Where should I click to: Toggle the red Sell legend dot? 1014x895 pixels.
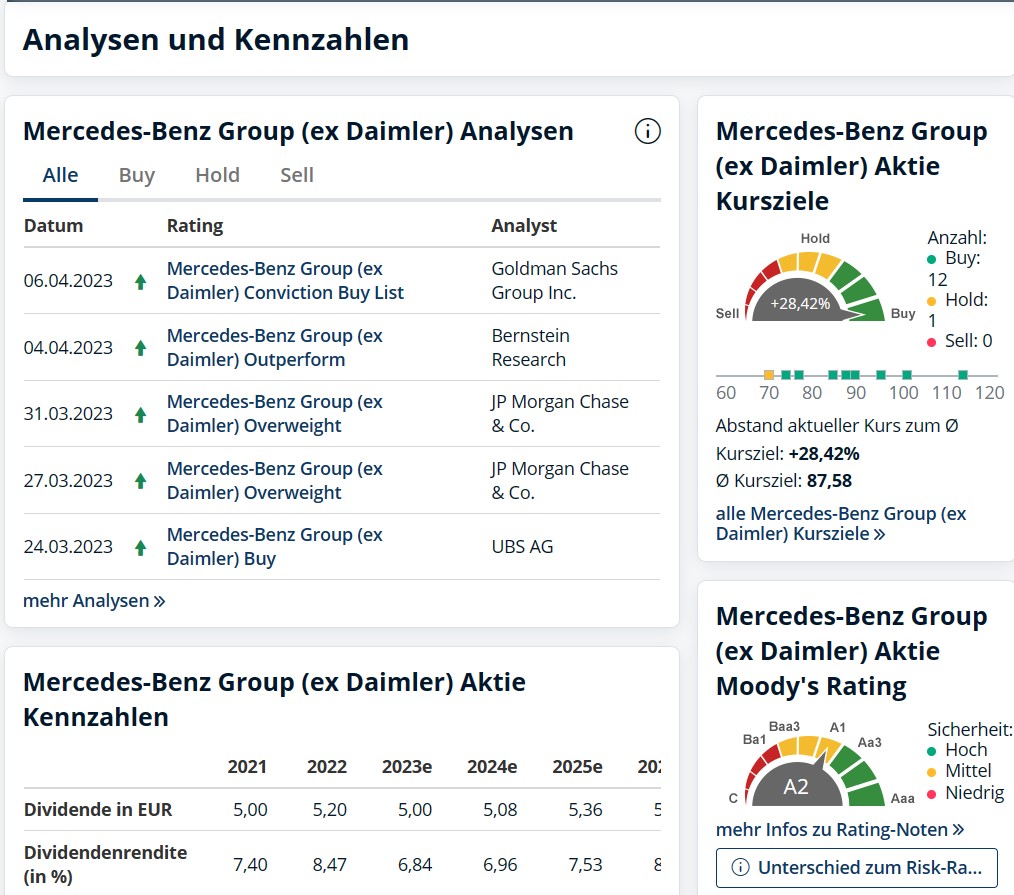pos(930,341)
